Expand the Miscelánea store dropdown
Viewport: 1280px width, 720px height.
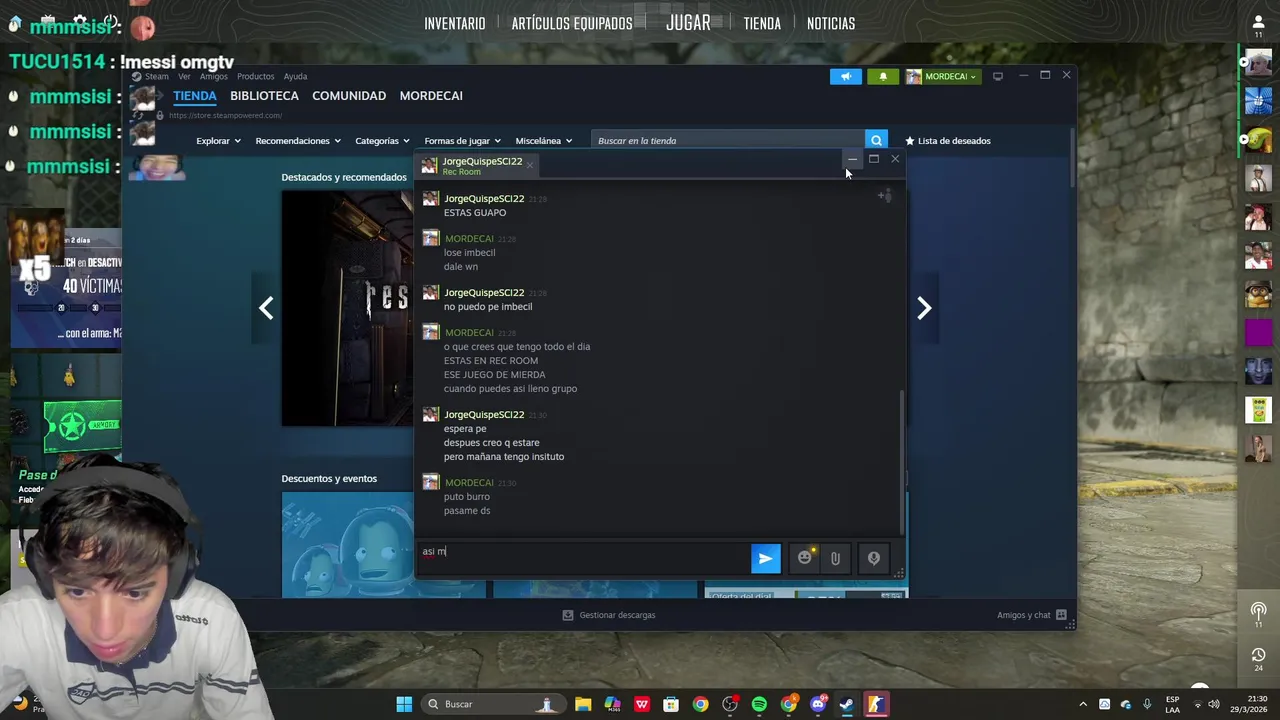(x=544, y=141)
